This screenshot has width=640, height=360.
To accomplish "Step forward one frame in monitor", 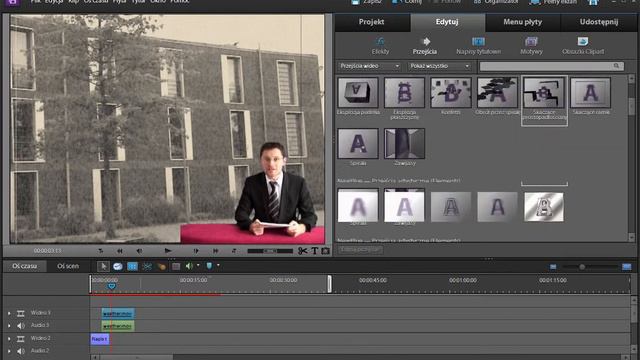I will (x=196, y=251).
